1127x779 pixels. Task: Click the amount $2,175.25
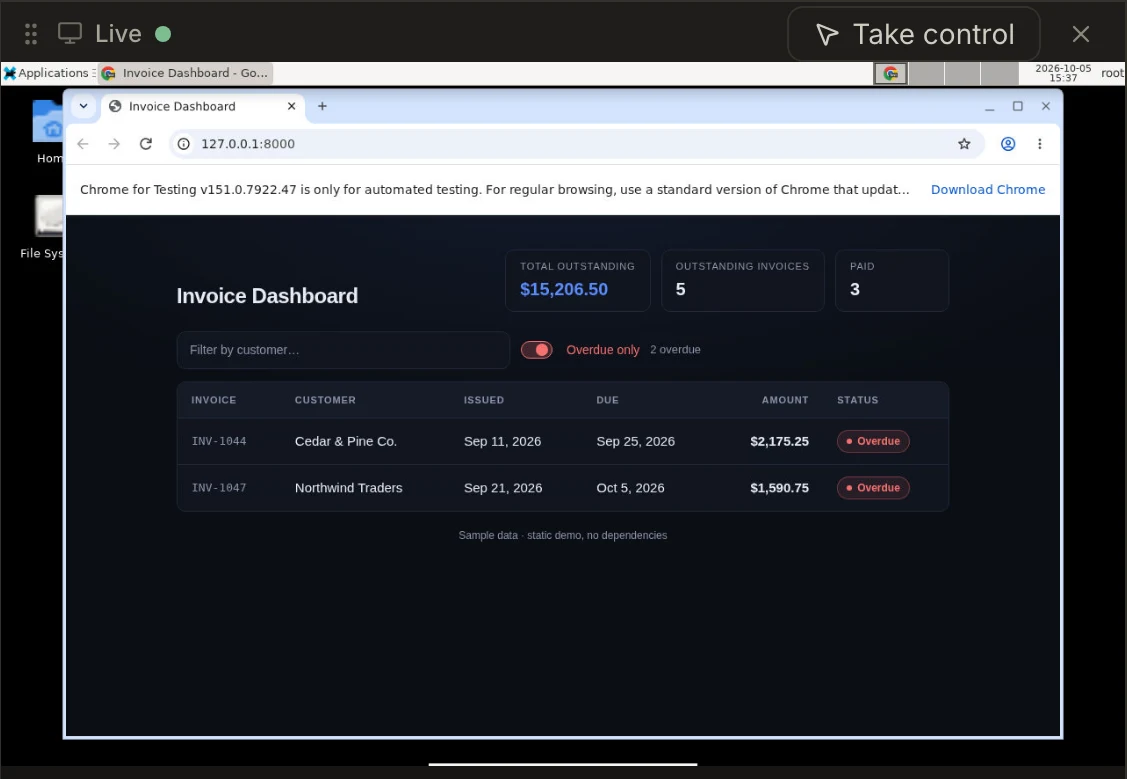point(779,441)
